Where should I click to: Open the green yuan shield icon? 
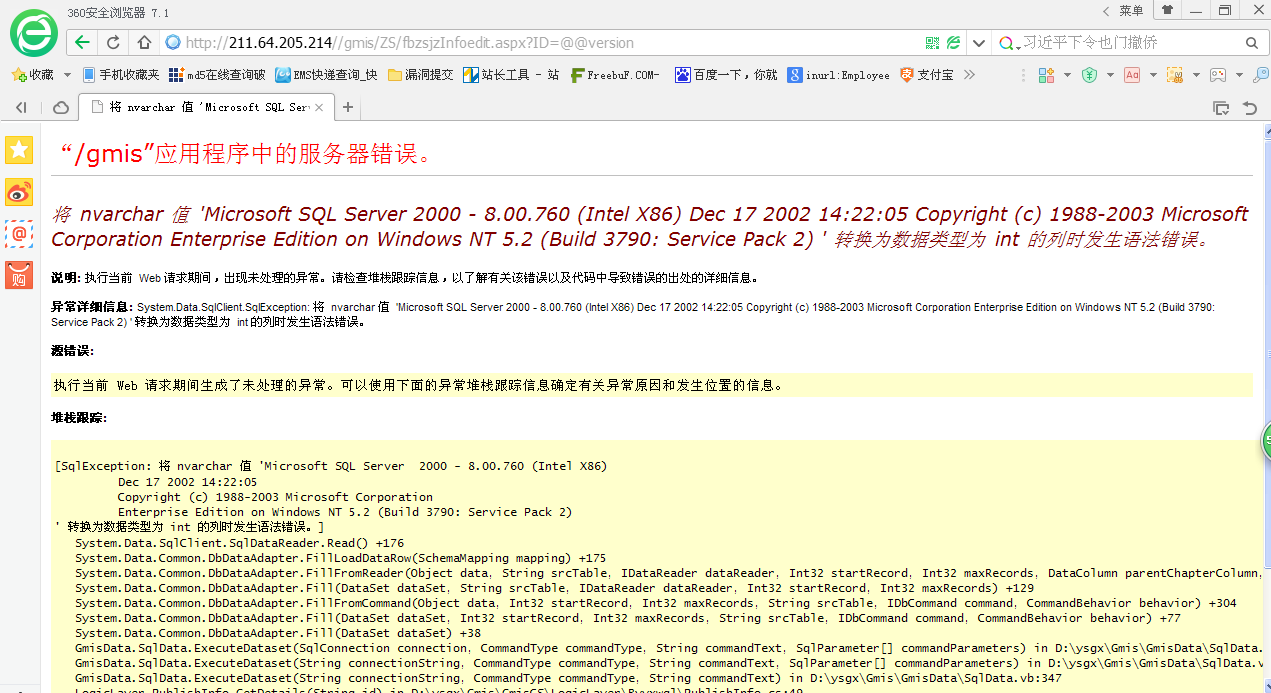[1090, 75]
